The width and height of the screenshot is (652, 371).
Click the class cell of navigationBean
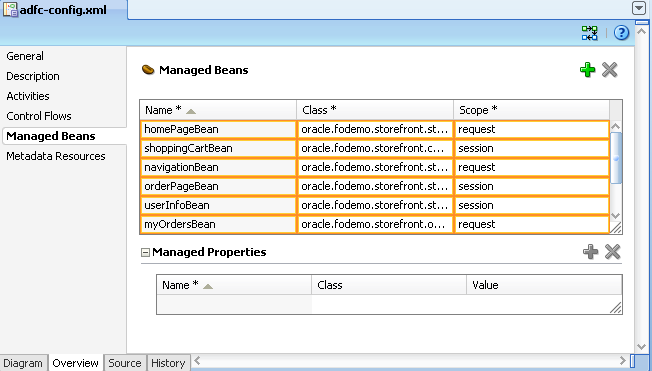click(375, 167)
